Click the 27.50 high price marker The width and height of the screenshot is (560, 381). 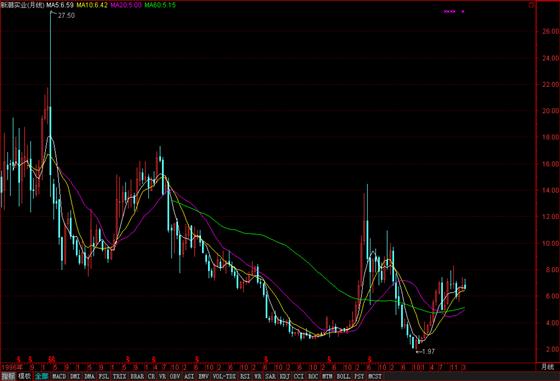[x=66, y=15]
